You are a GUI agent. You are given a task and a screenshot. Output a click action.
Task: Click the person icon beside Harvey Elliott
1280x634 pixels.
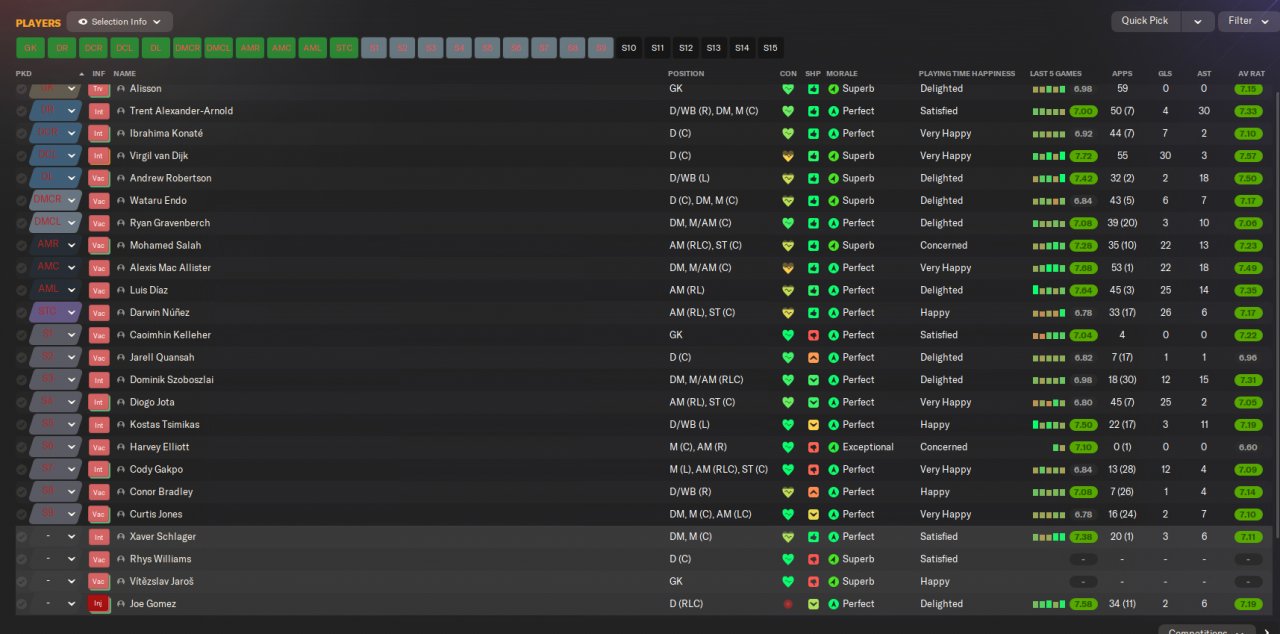(x=121, y=447)
